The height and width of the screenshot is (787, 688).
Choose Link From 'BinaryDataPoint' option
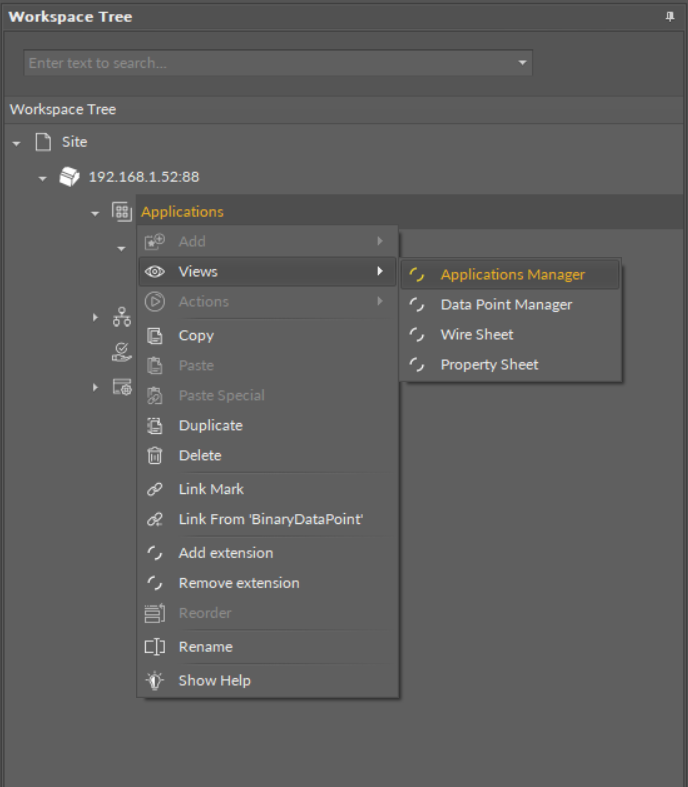click(270, 520)
